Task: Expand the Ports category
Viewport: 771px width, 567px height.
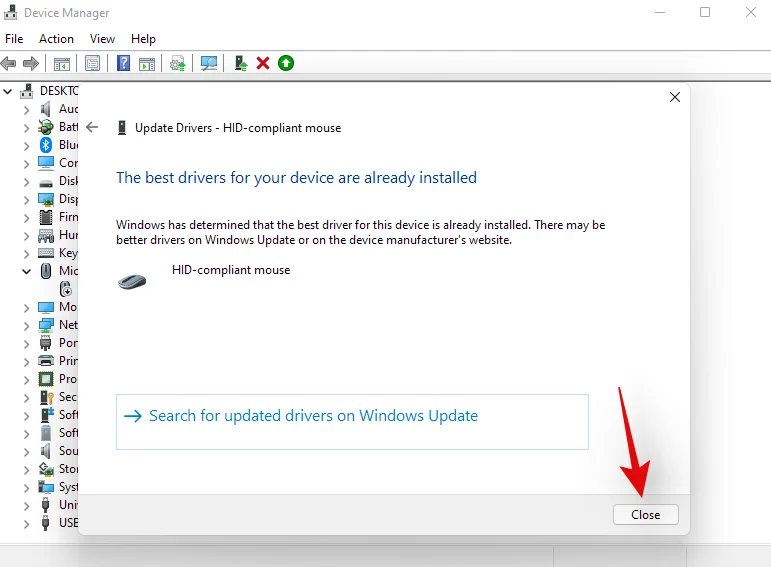Action: pyautogui.click(x=27, y=344)
